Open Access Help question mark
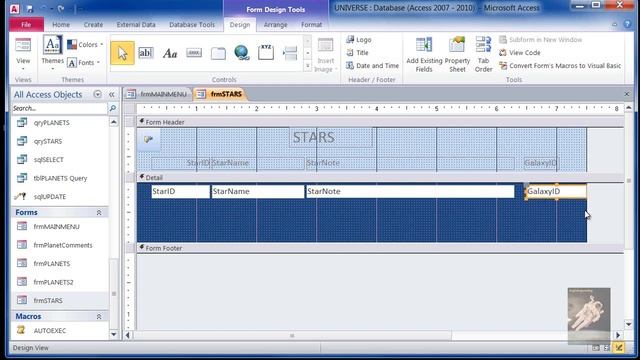The height and width of the screenshot is (360, 640). [628, 24]
